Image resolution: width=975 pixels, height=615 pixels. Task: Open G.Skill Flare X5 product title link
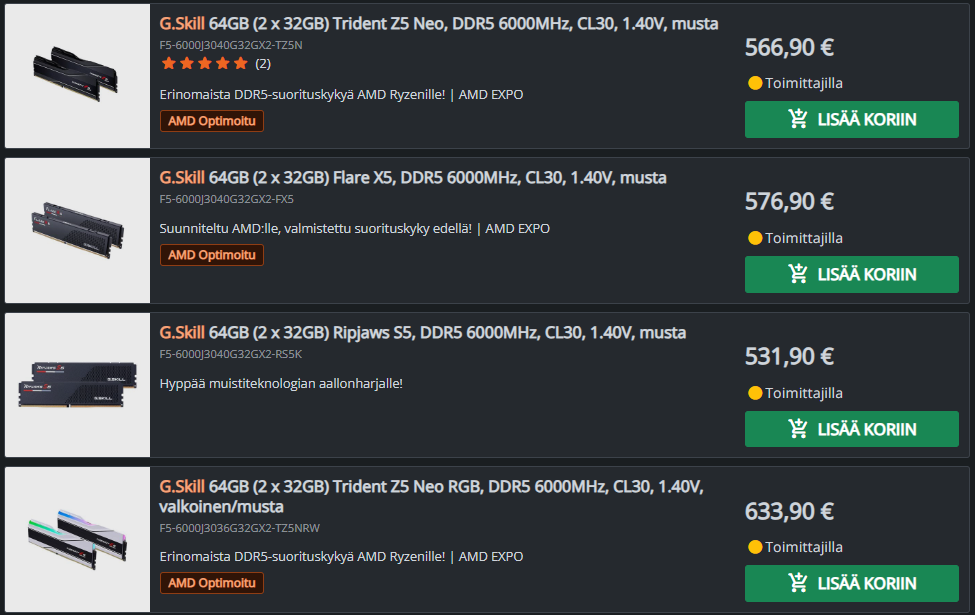[x=413, y=178]
